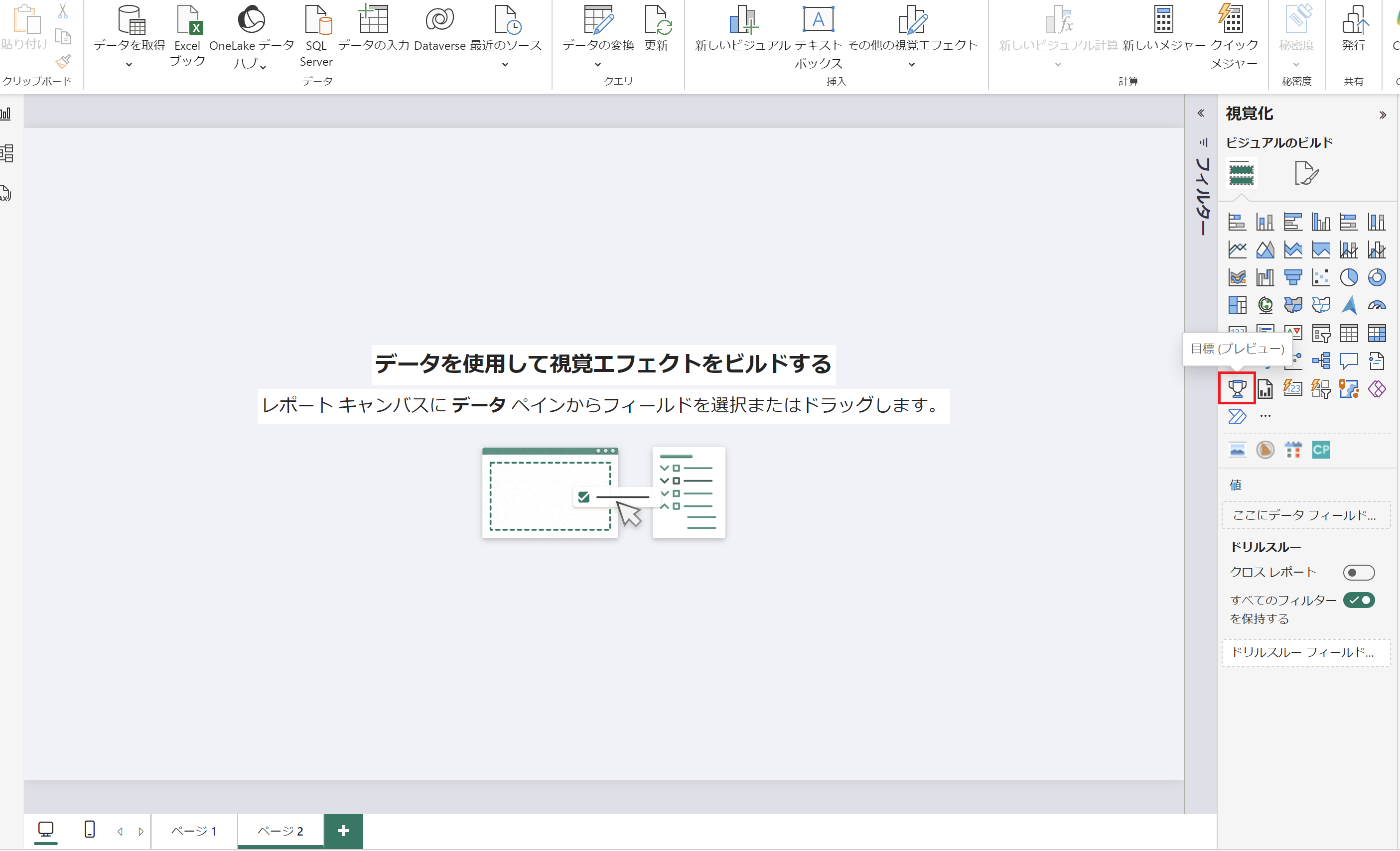Open the 最近のソース dropdown

505,64
